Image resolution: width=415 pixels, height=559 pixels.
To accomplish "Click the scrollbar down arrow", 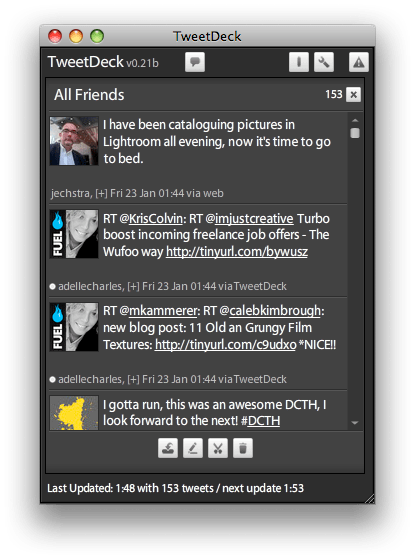I will pyautogui.click(x=354, y=423).
